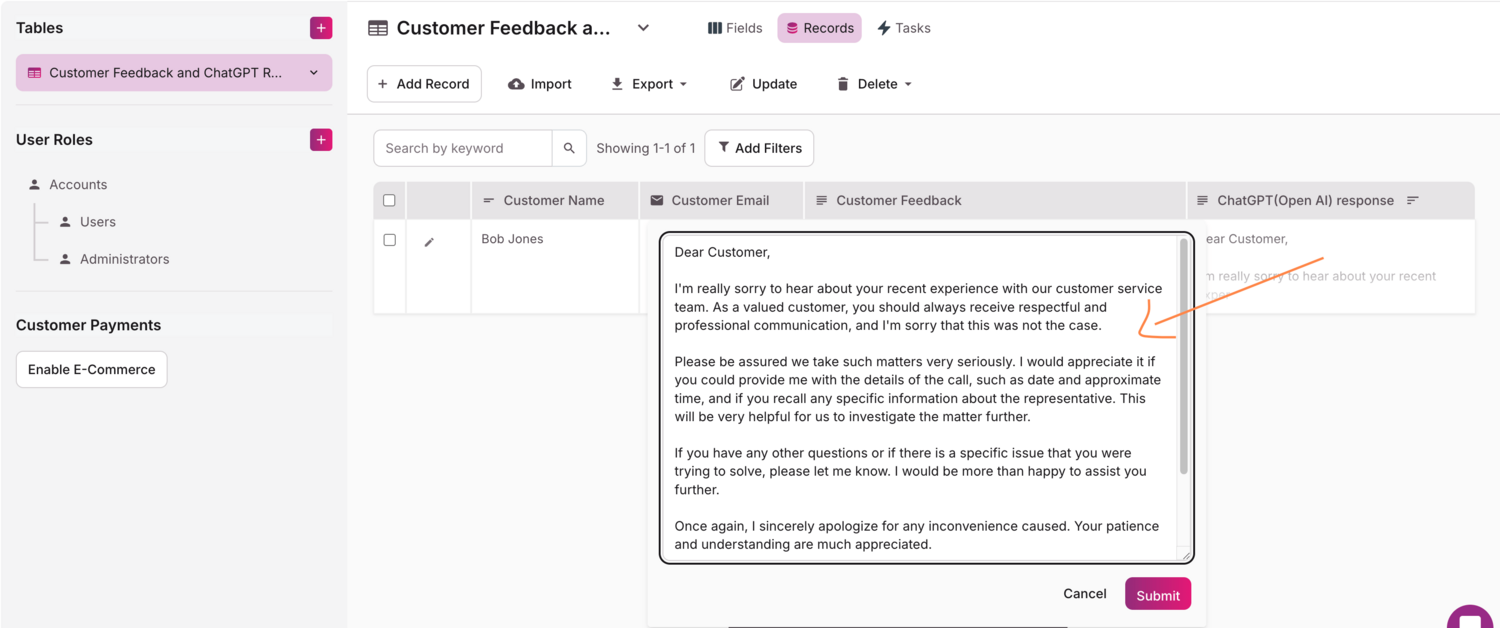Viewport: 1500px width, 628px height.
Task: Click the magnifier search icon
Action: click(x=568, y=148)
